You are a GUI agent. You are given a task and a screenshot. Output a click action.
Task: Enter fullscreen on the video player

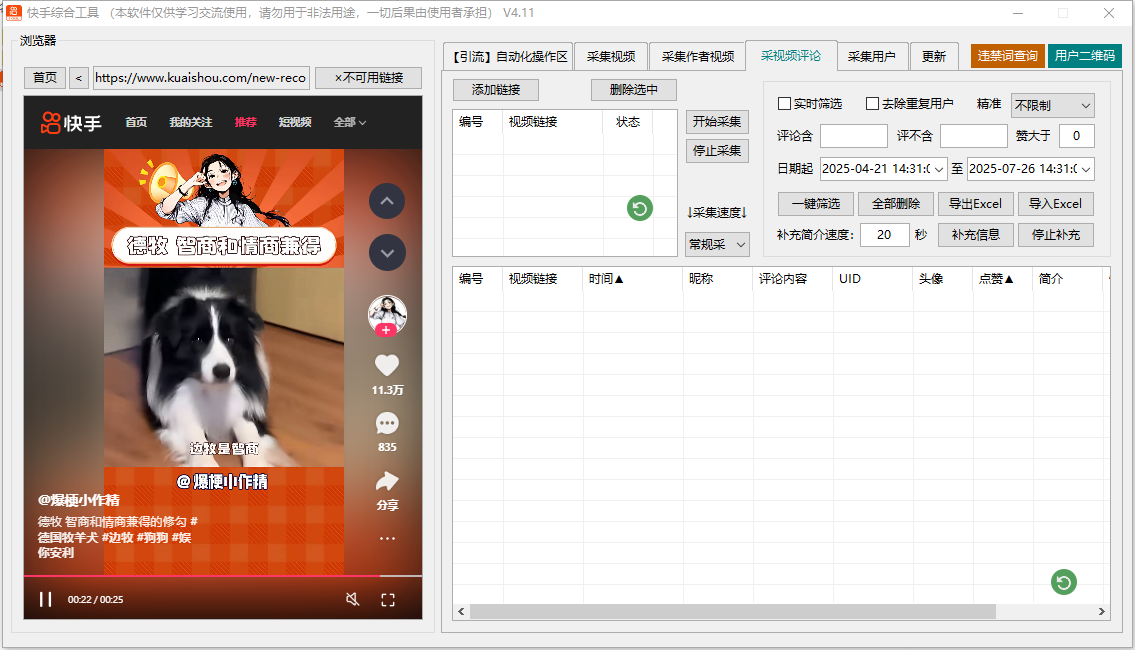388,598
